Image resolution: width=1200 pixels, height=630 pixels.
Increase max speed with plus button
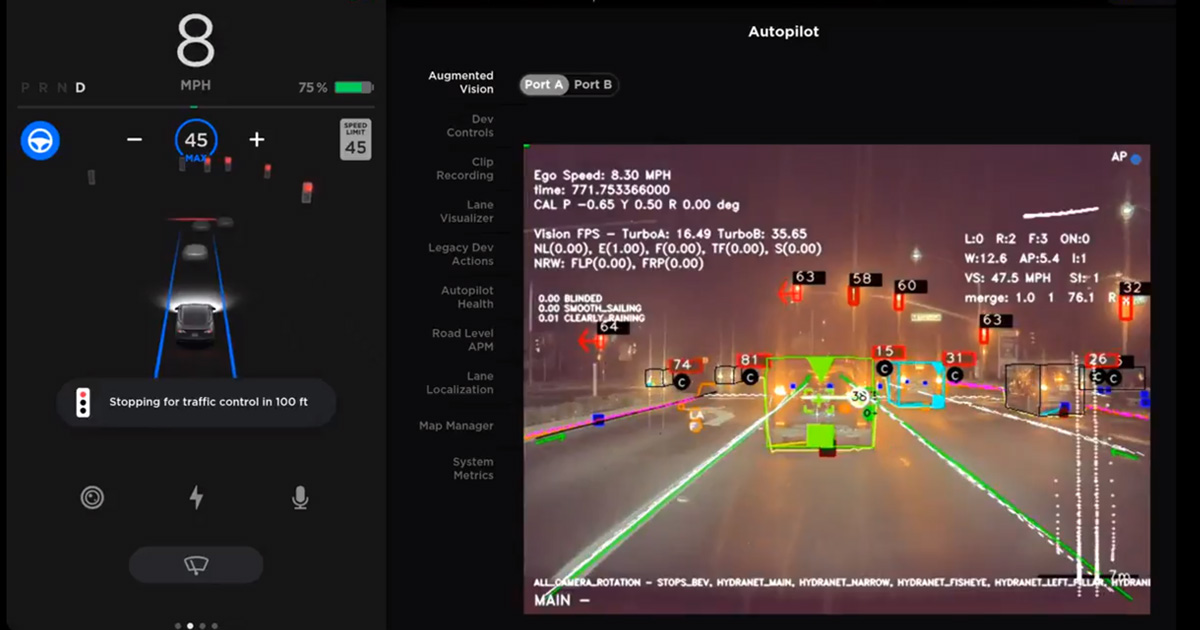tap(257, 140)
